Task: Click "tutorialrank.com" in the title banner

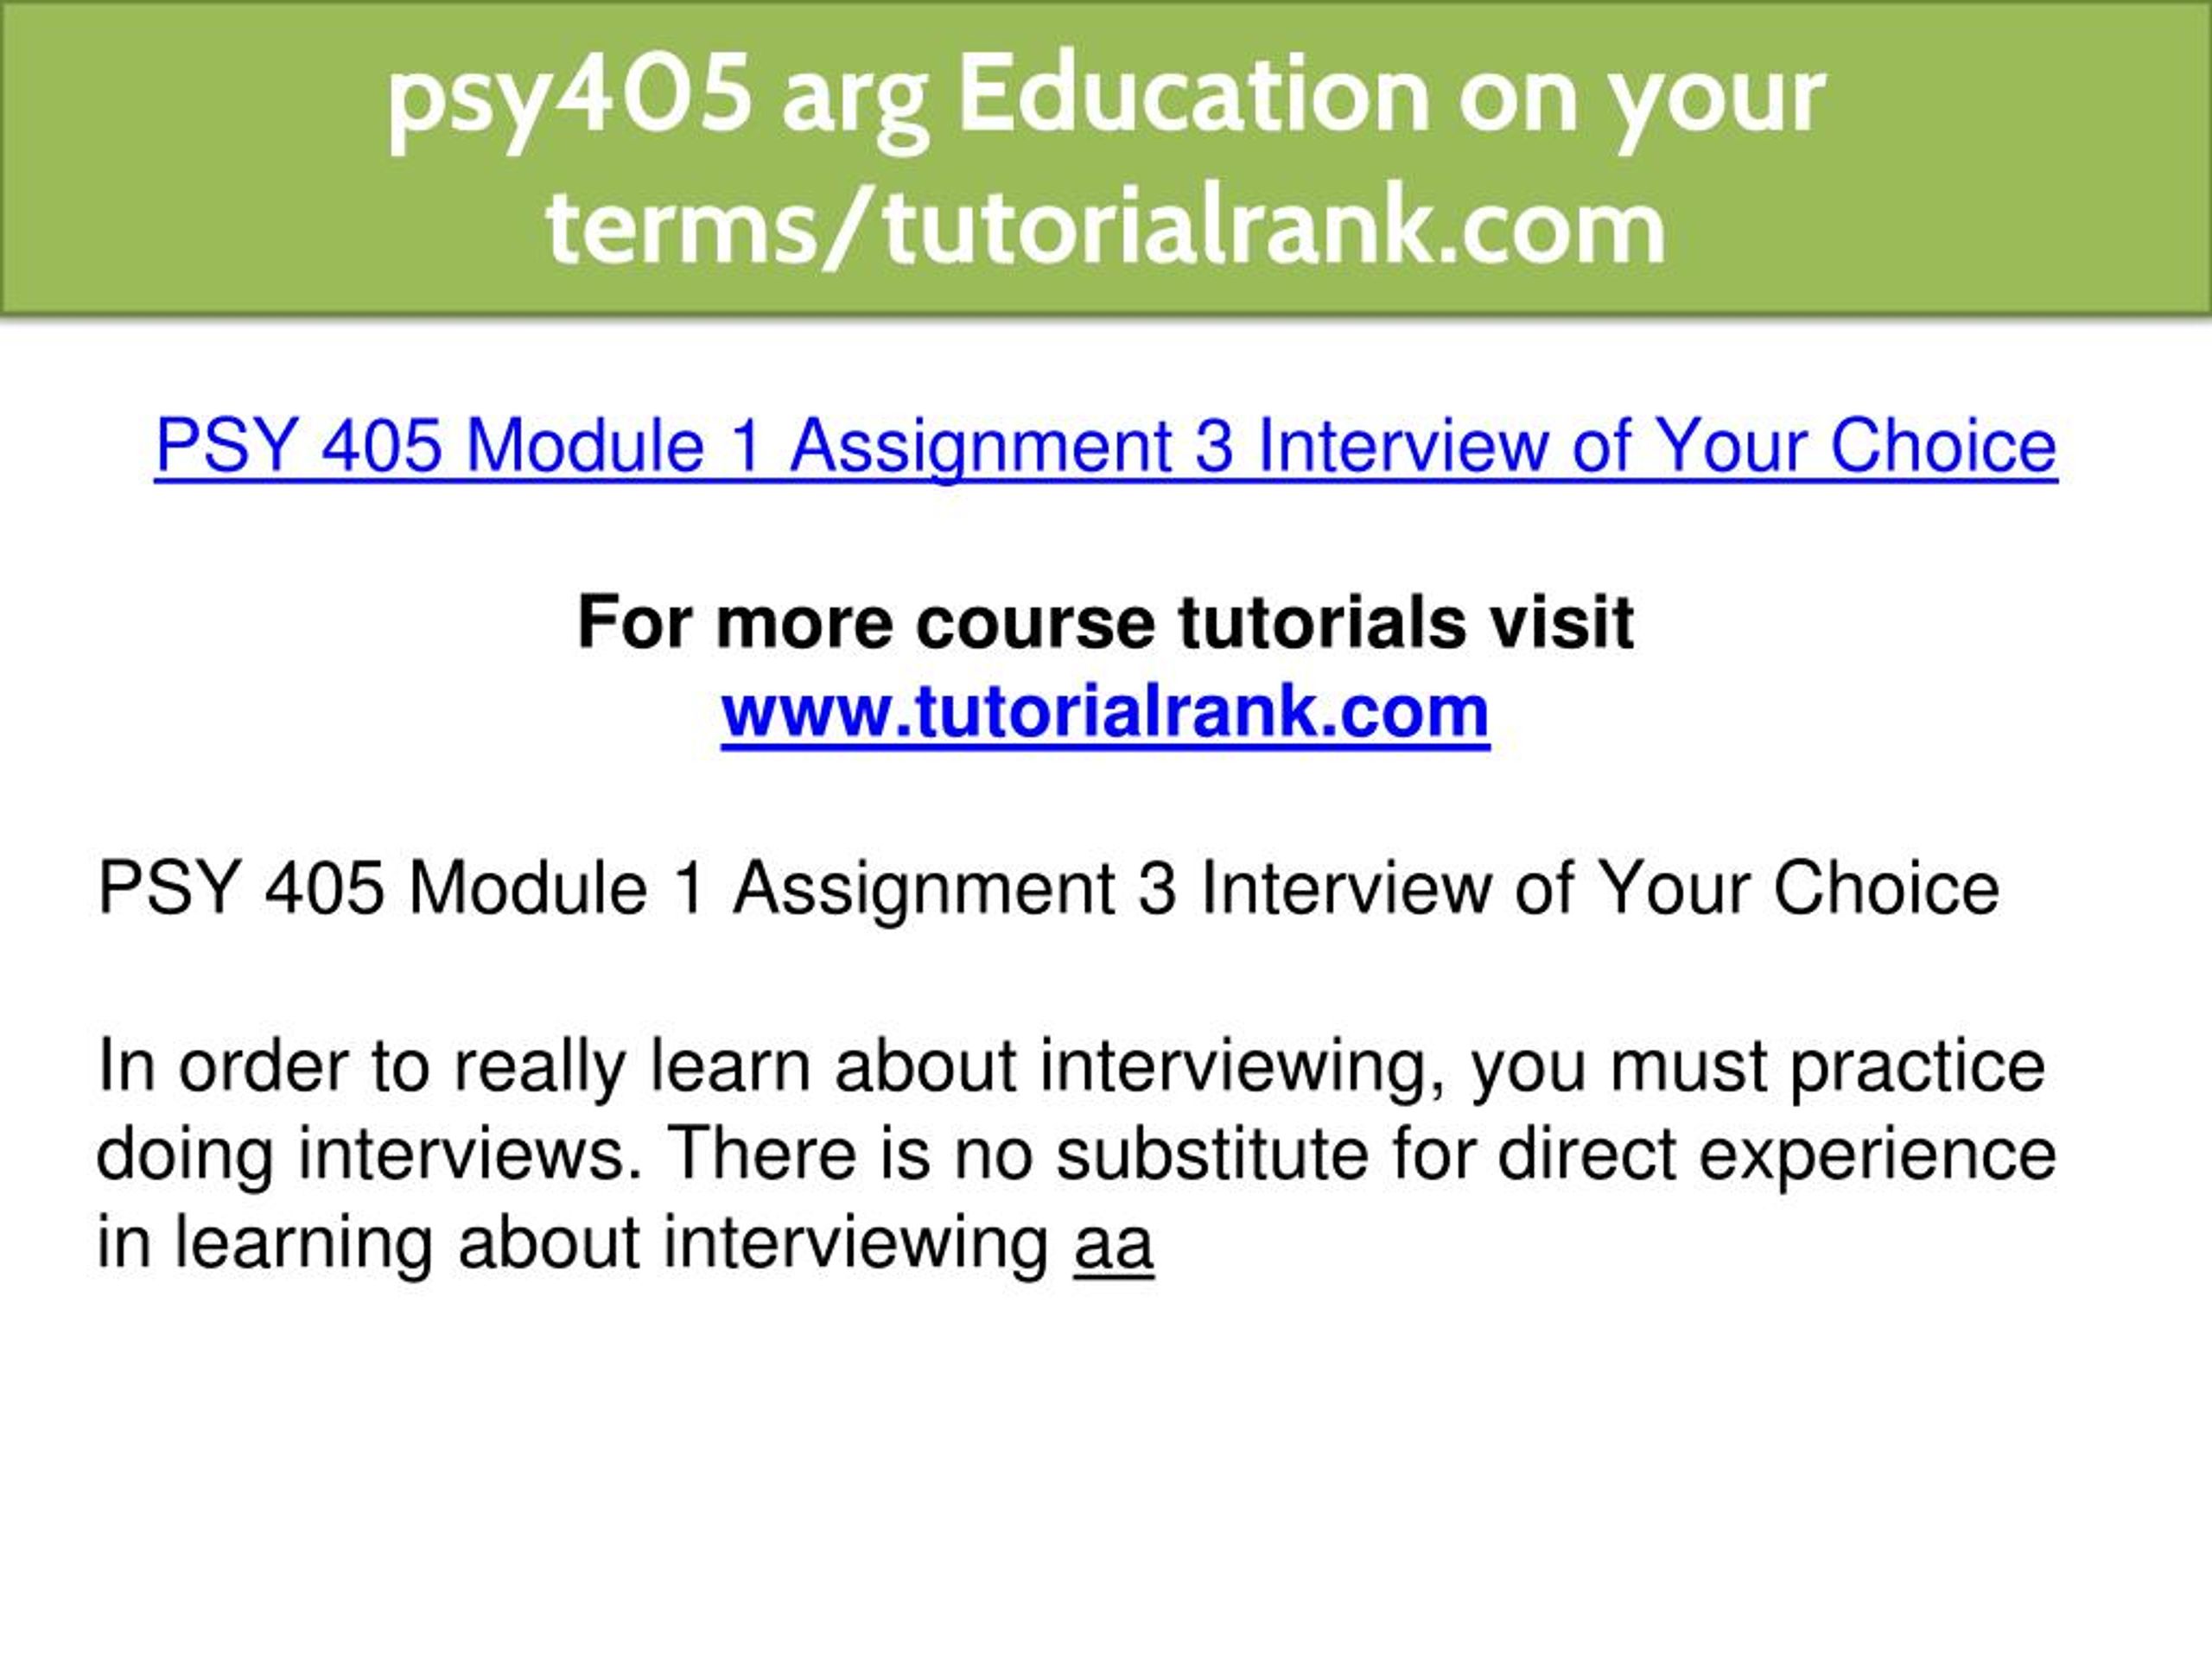Action: 1275,227
